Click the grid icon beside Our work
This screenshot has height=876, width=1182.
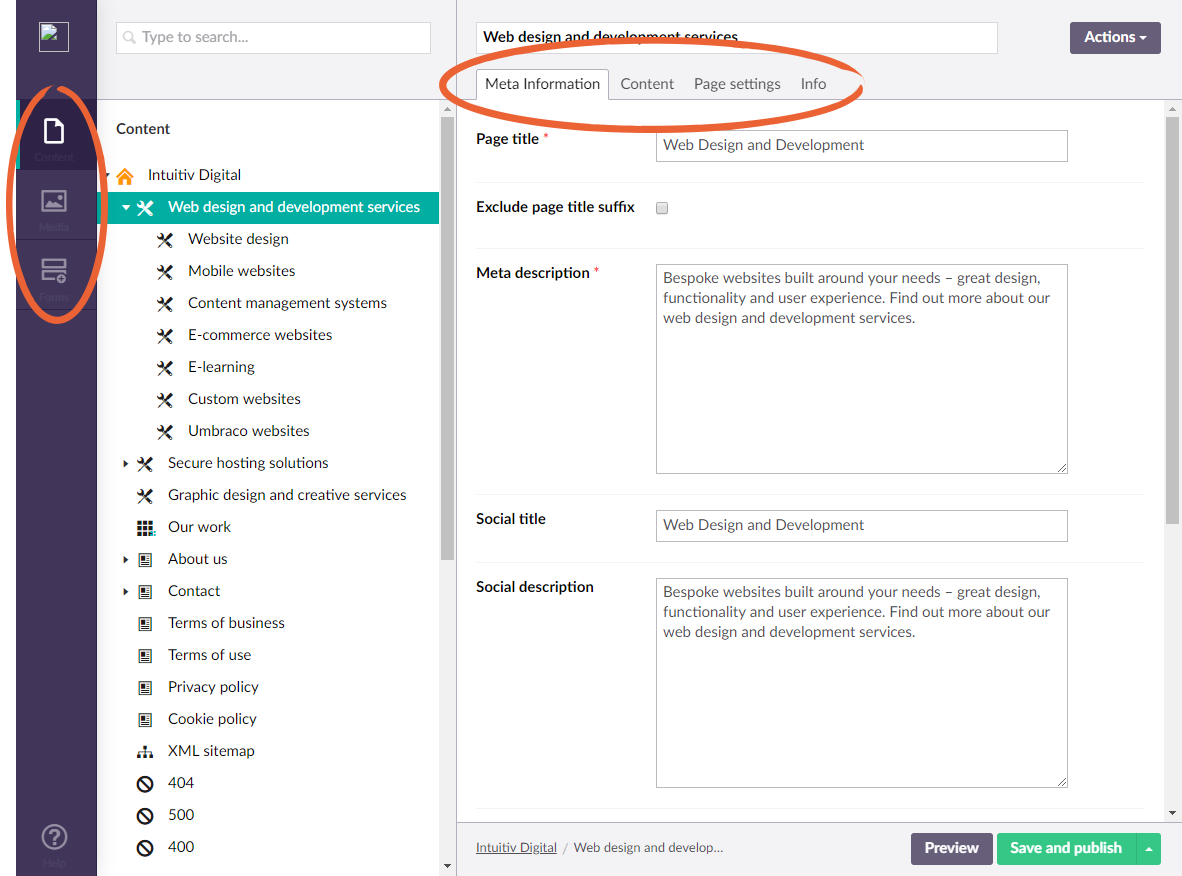[x=146, y=527]
